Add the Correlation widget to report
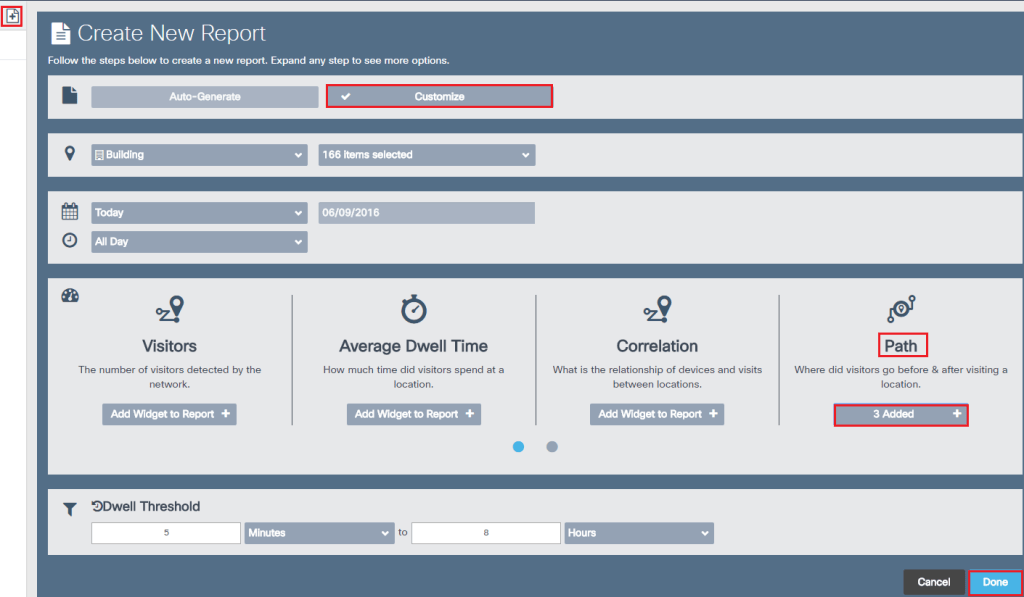 (x=657, y=414)
